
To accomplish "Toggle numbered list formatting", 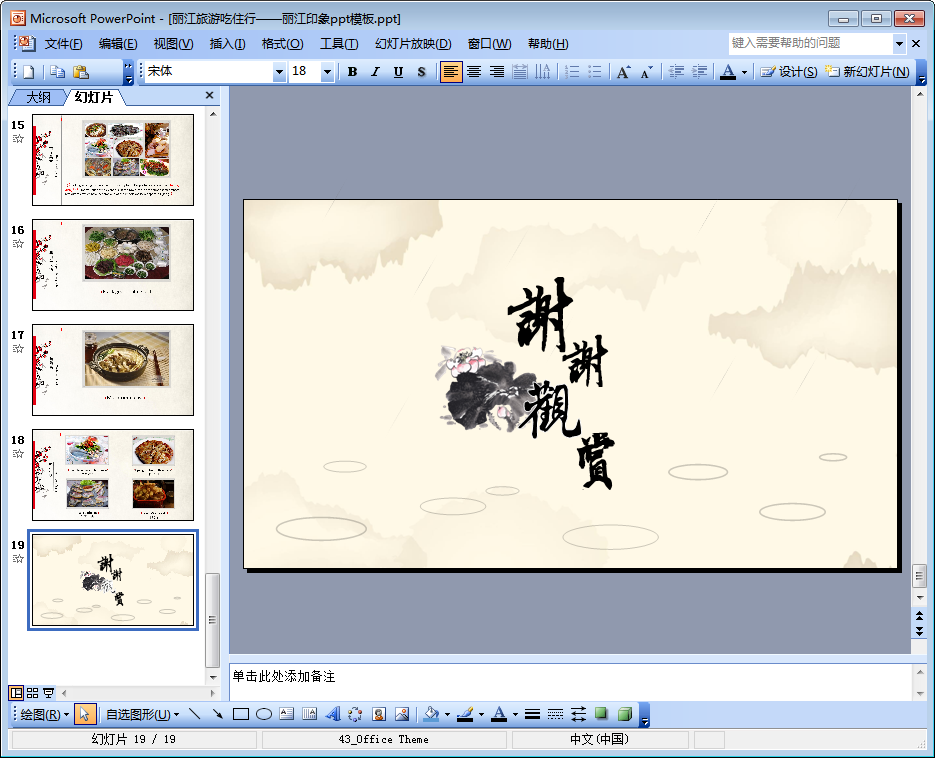I will coord(572,72).
